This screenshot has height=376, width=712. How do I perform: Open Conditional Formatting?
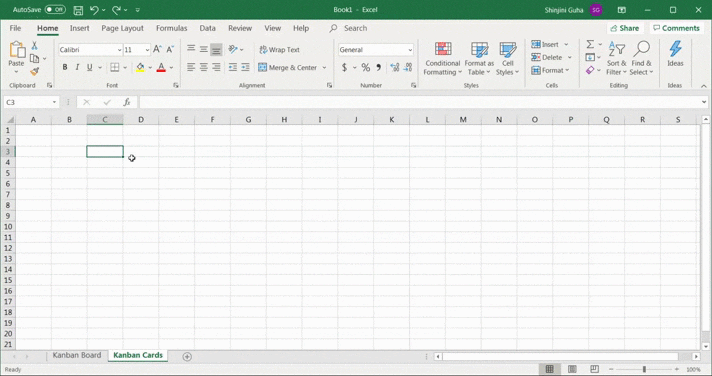[x=443, y=59]
